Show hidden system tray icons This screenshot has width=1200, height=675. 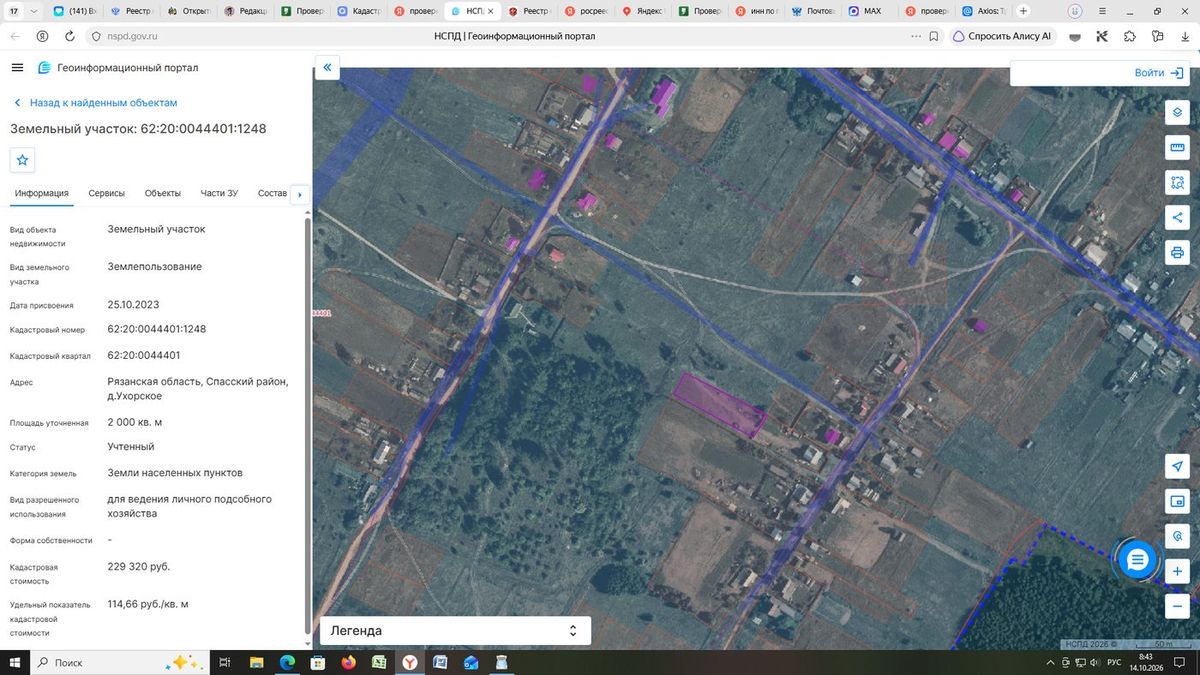tap(1050, 662)
